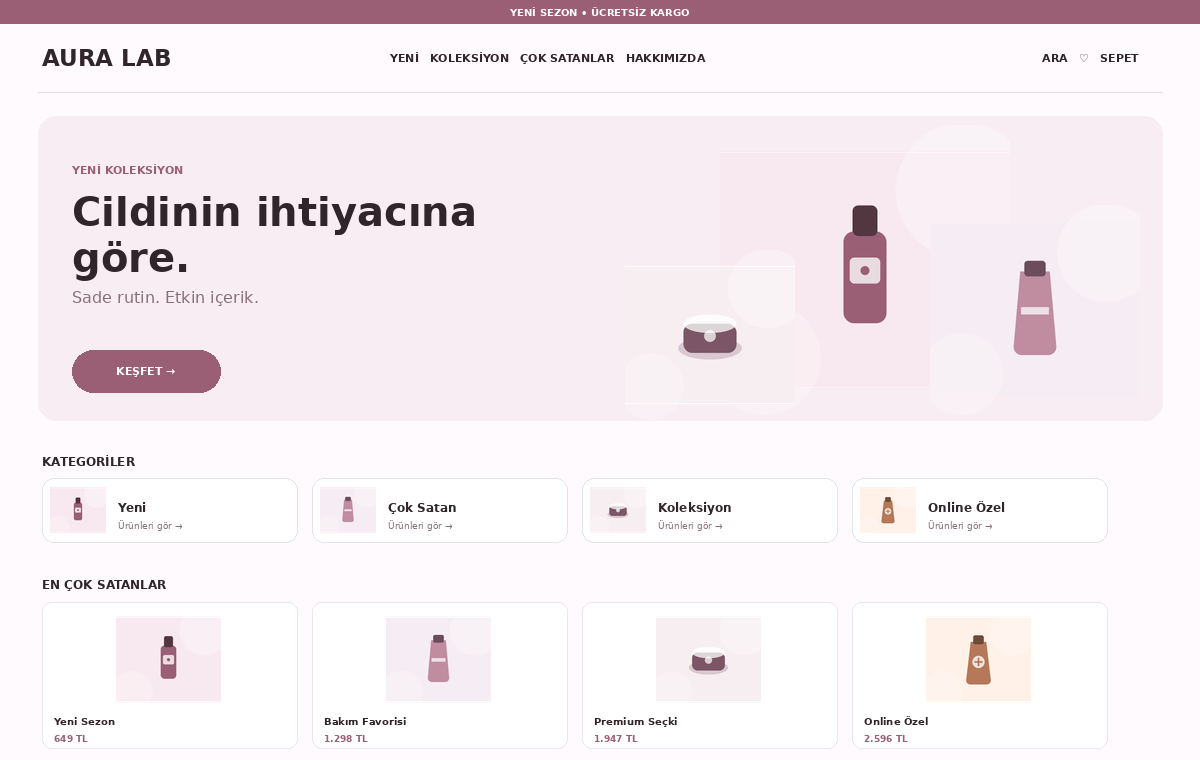Click the 649 TL price
Viewport: 1200px width, 760px height.
(x=70, y=739)
